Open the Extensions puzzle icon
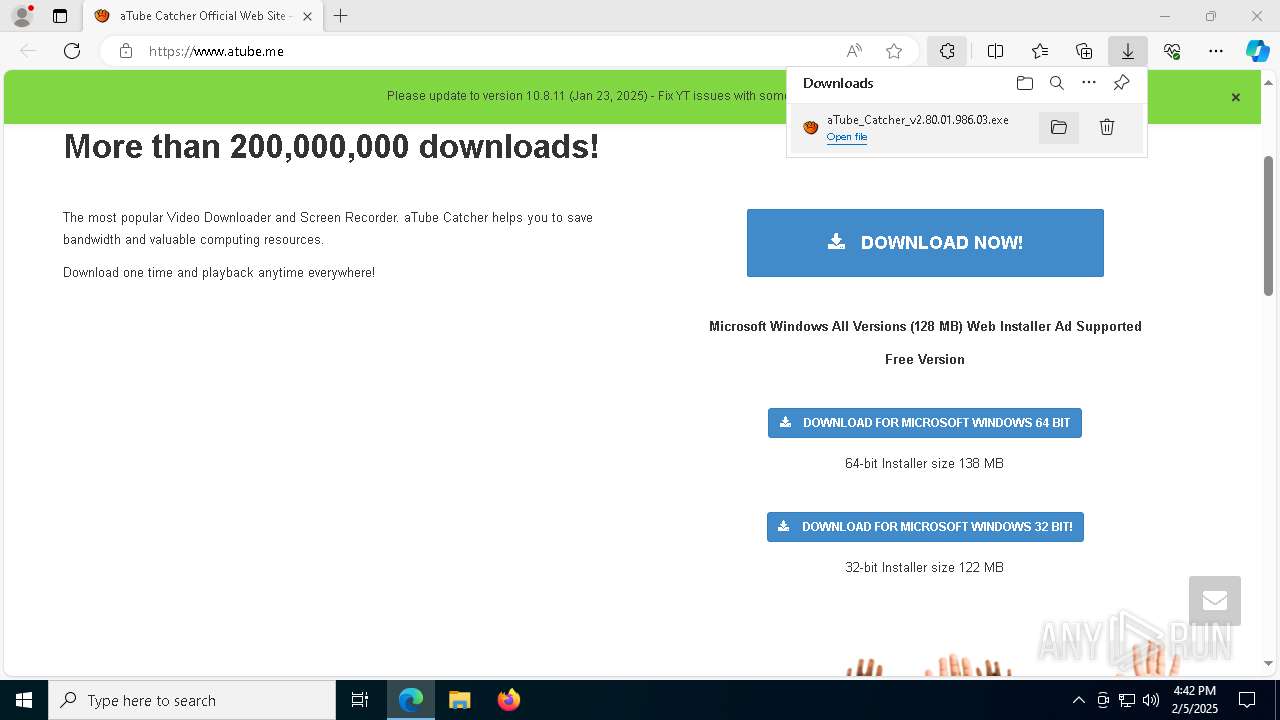This screenshot has width=1280, height=720. [x=947, y=51]
